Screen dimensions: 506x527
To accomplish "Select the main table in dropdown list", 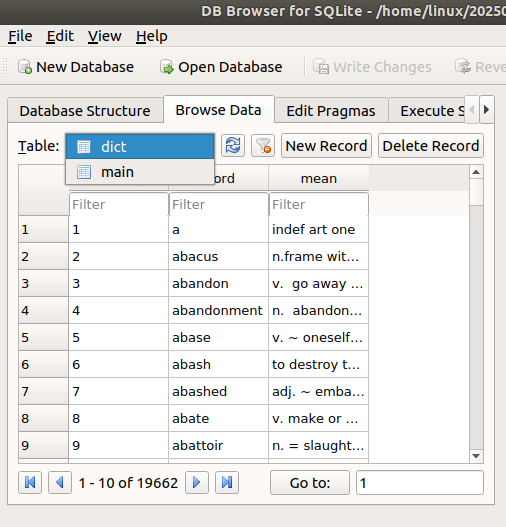I will [140, 172].
